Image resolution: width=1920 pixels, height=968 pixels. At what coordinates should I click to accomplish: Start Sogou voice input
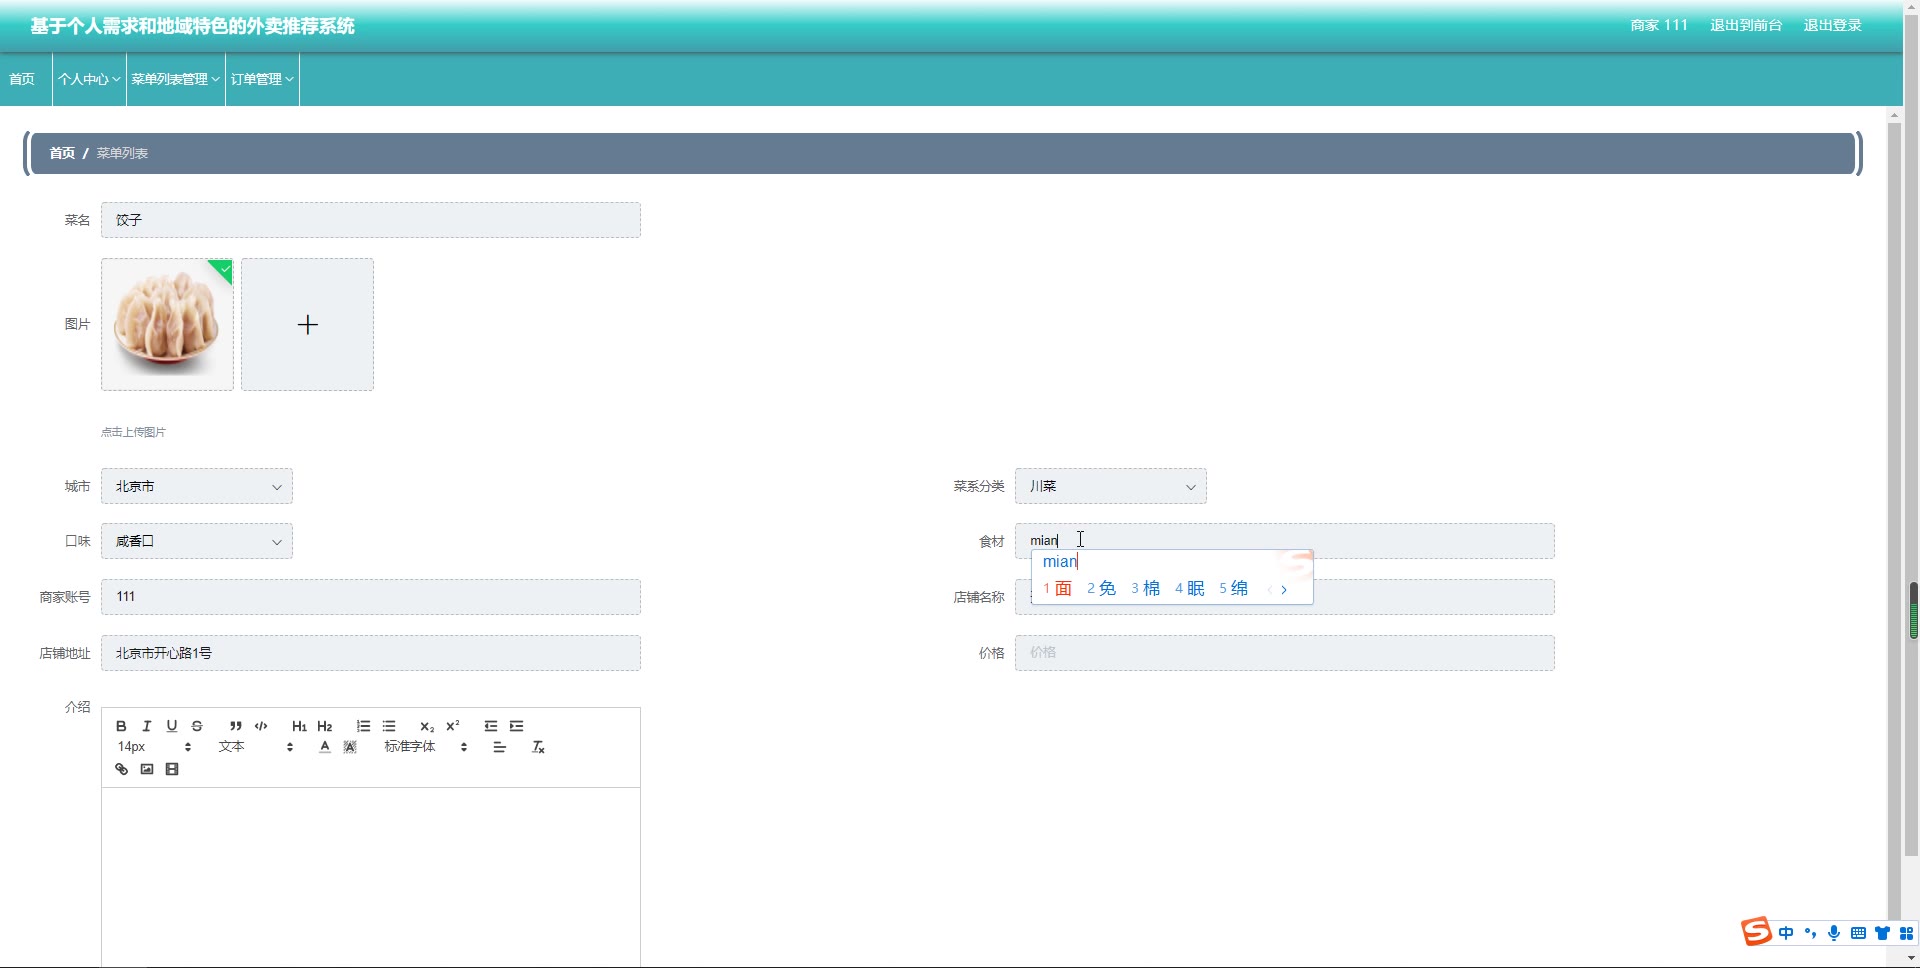pyautogui.click(x=1834, y=933)
